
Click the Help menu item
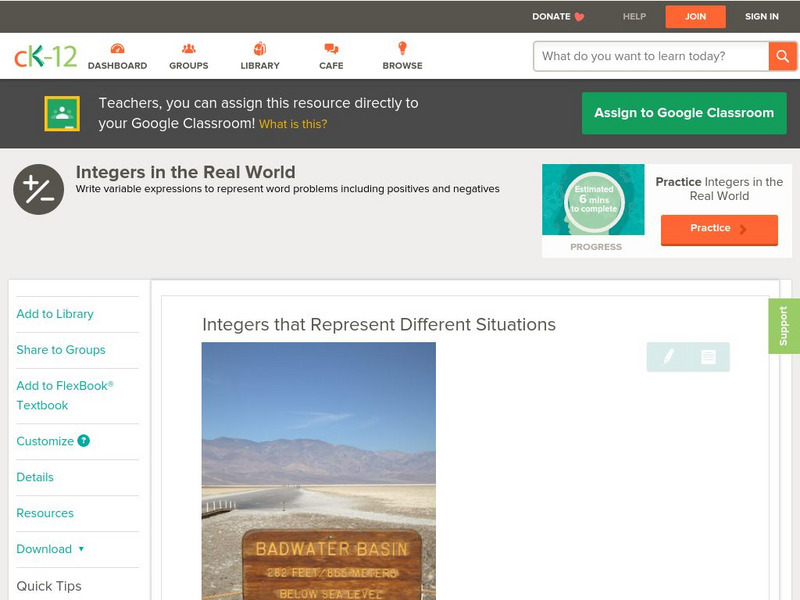(634, 17)
